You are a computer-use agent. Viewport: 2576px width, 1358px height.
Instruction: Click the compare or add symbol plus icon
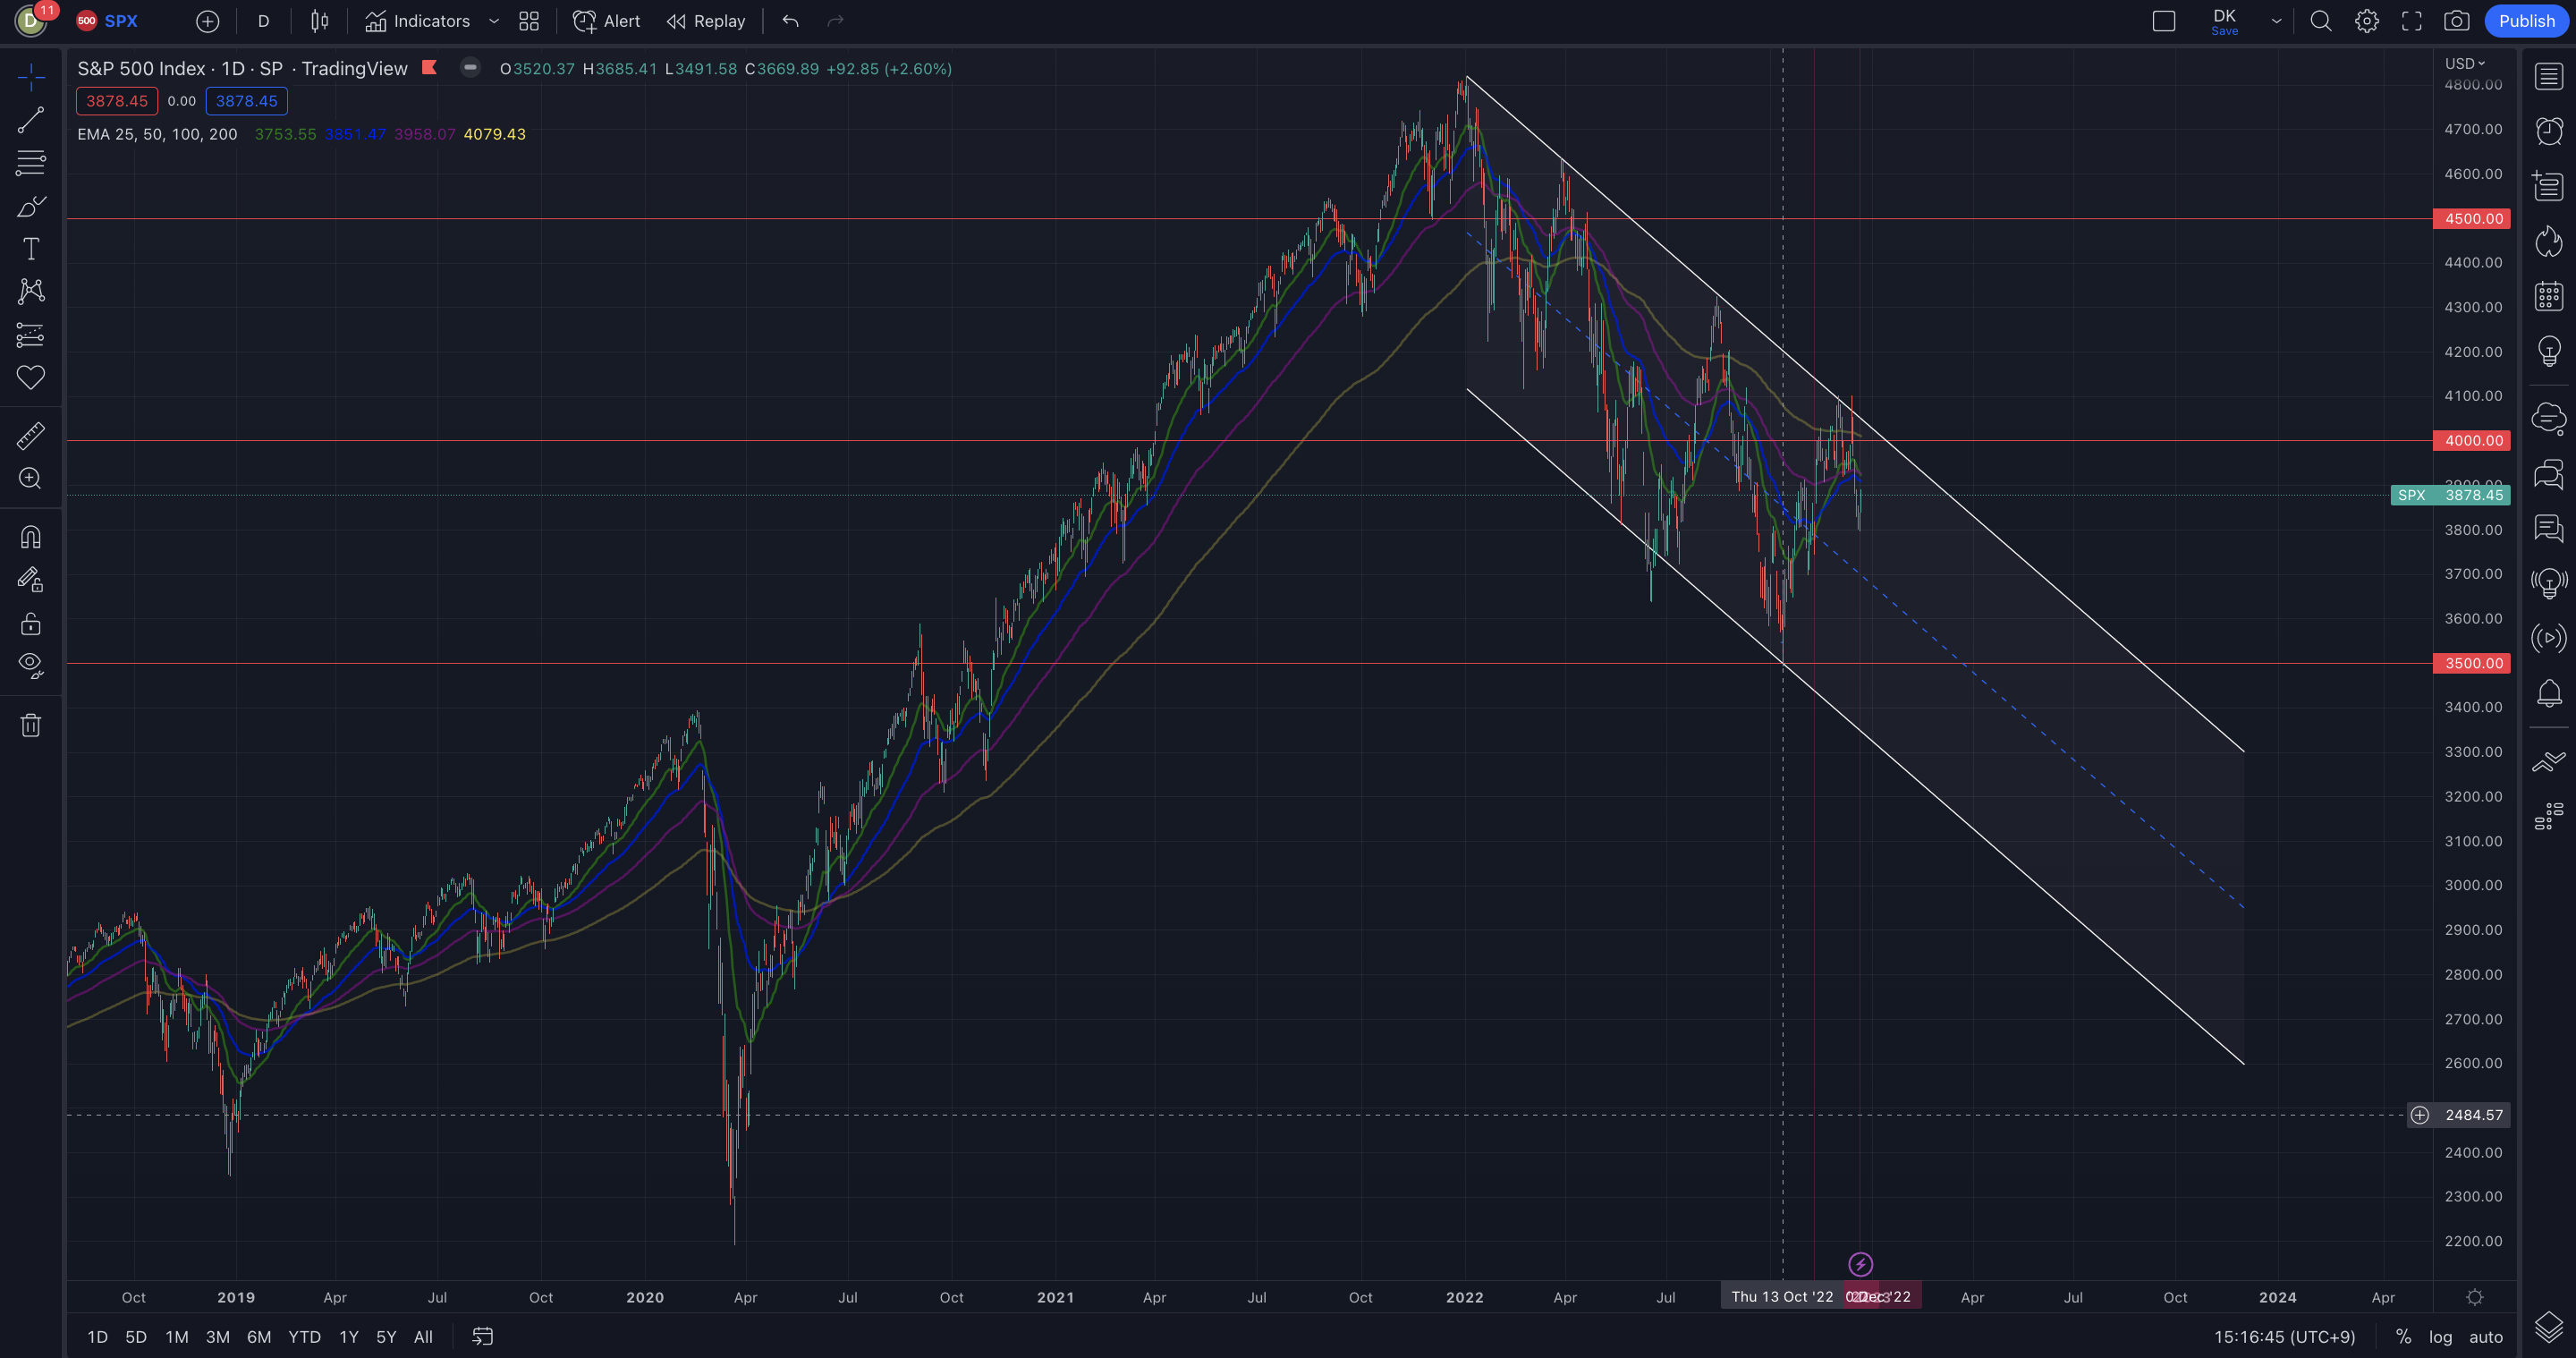pos(207,21)
